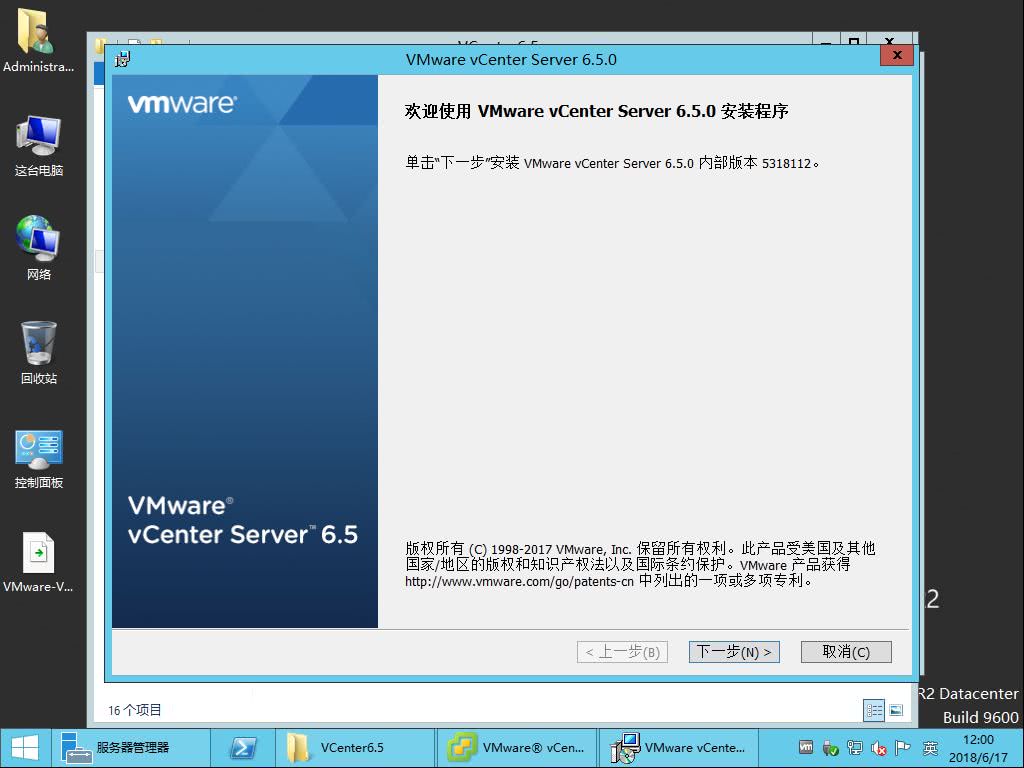Select the VMware-V... file on desktop

[x=39, y=562]
